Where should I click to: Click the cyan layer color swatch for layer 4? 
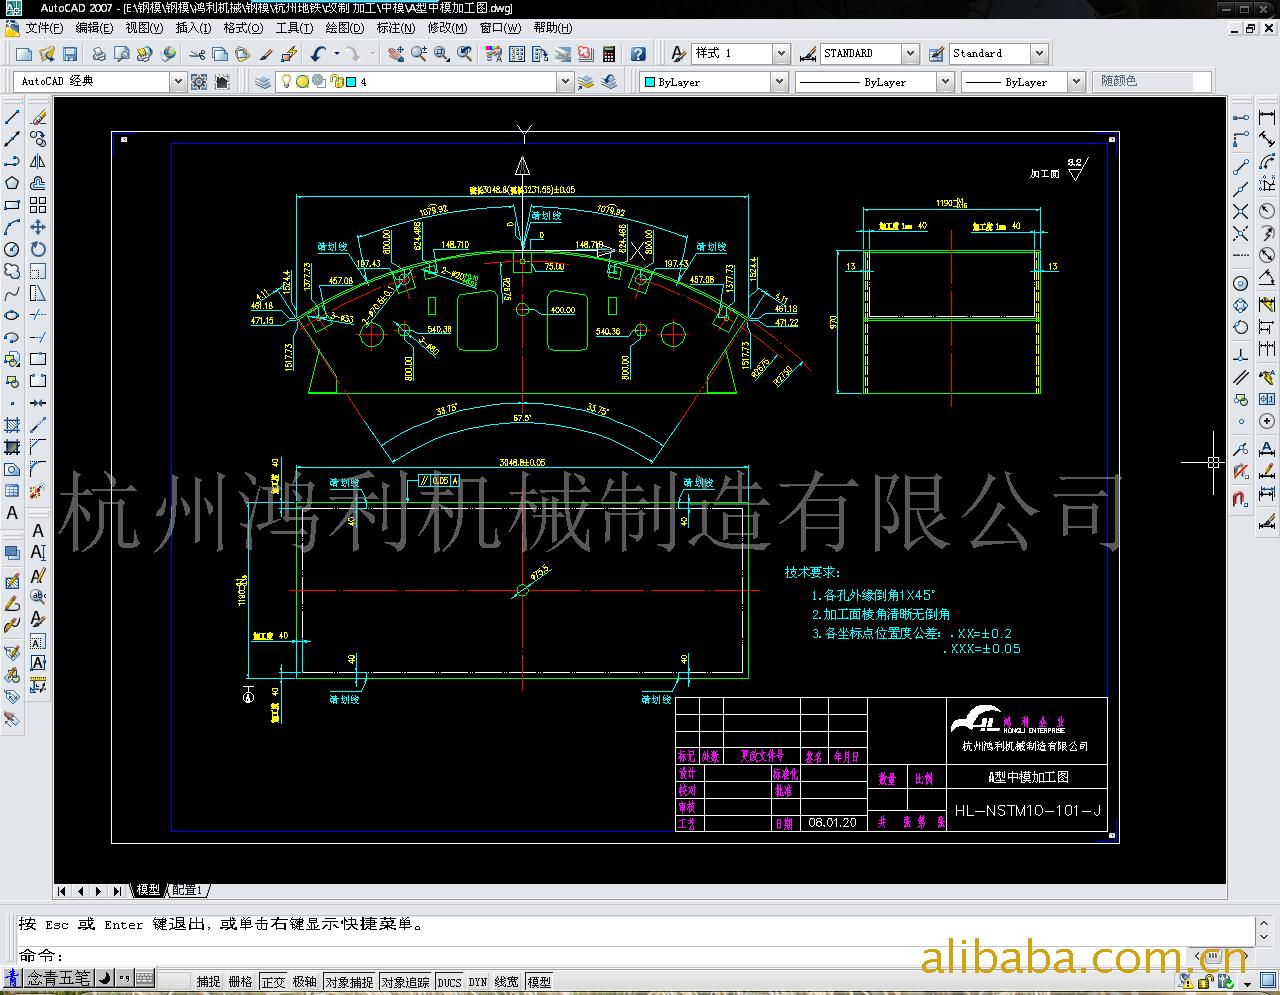(x=351, y=82)
